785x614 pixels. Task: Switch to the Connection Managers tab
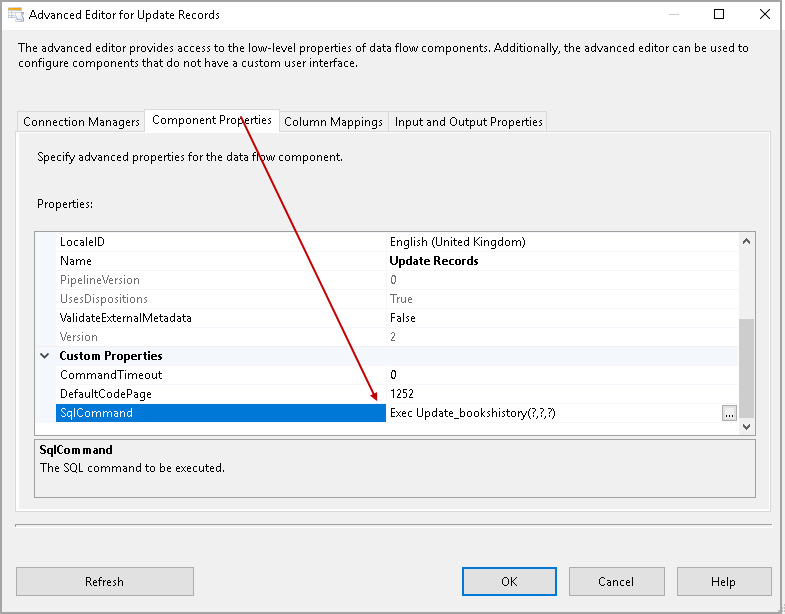81,122
